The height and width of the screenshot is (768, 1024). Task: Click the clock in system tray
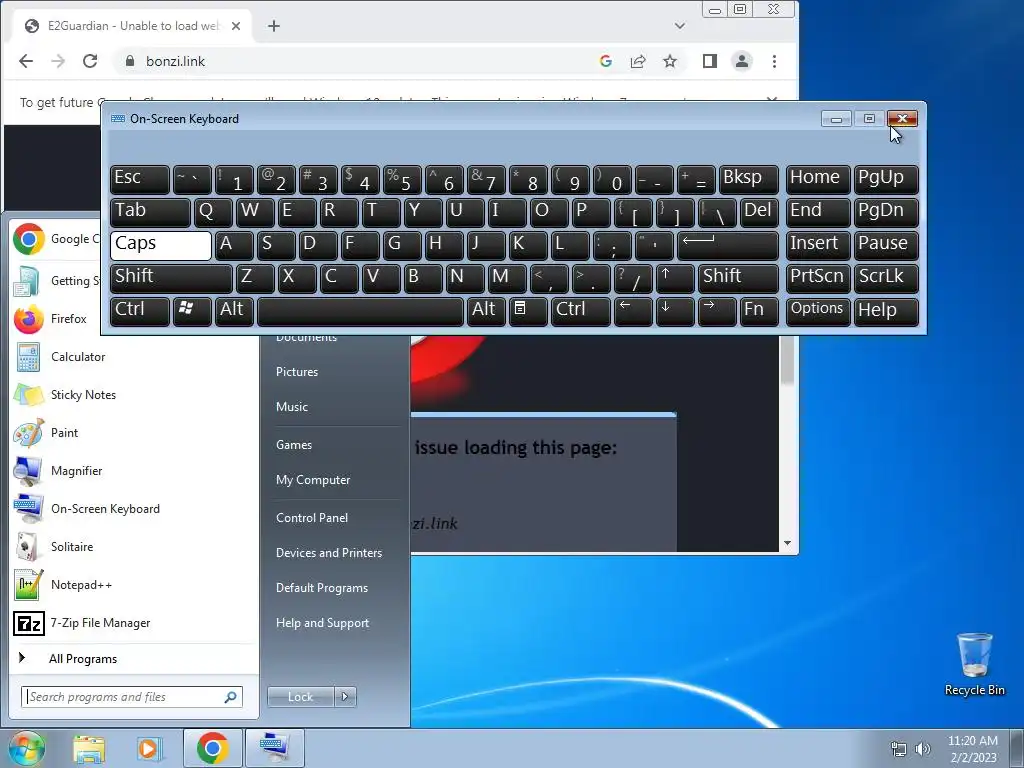[x=973, y=748]
